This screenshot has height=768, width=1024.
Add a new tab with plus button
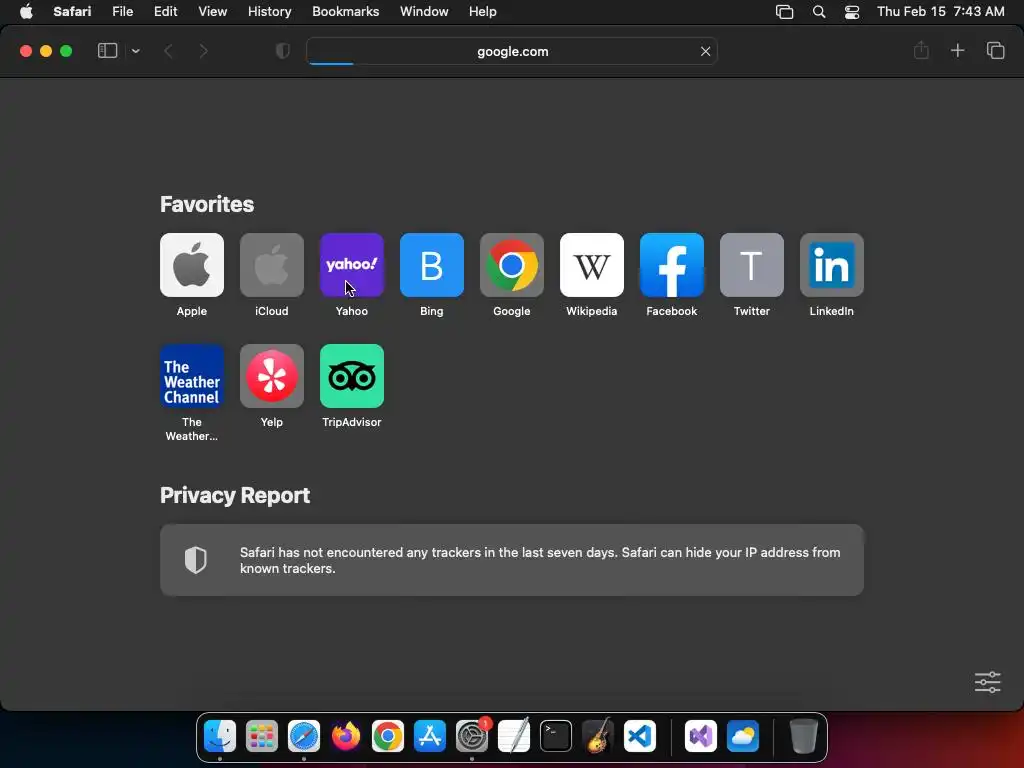[957, 50]
